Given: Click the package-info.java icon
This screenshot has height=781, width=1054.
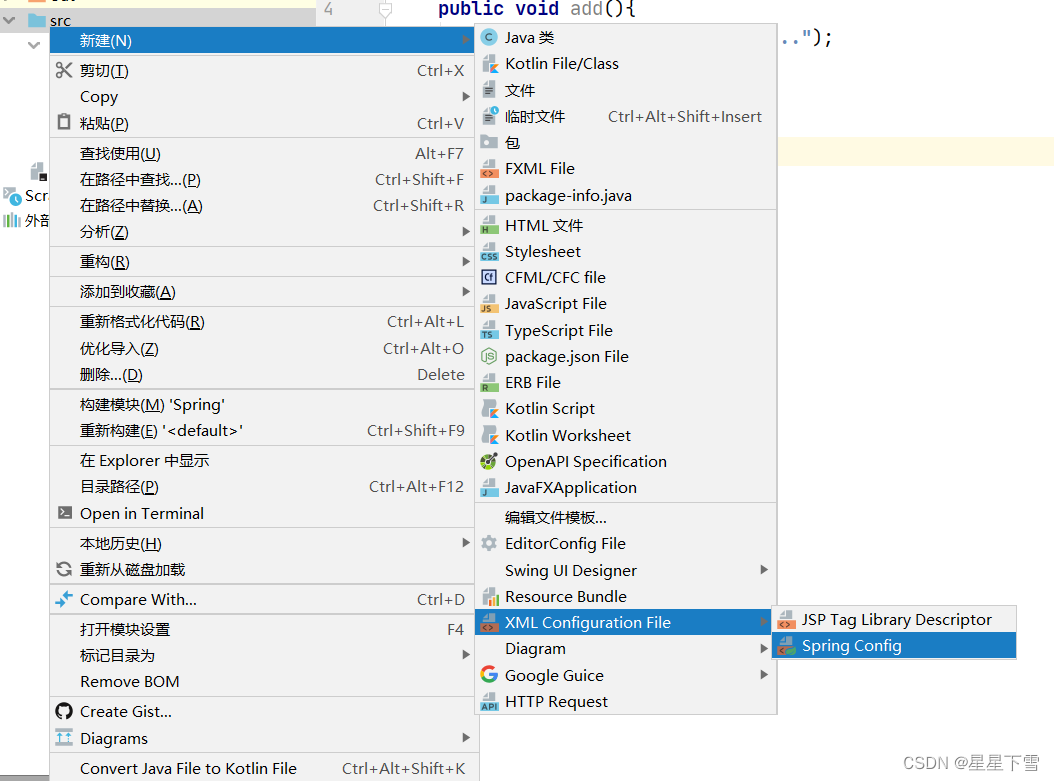Looking at the screenshot, I should point(489,196).
